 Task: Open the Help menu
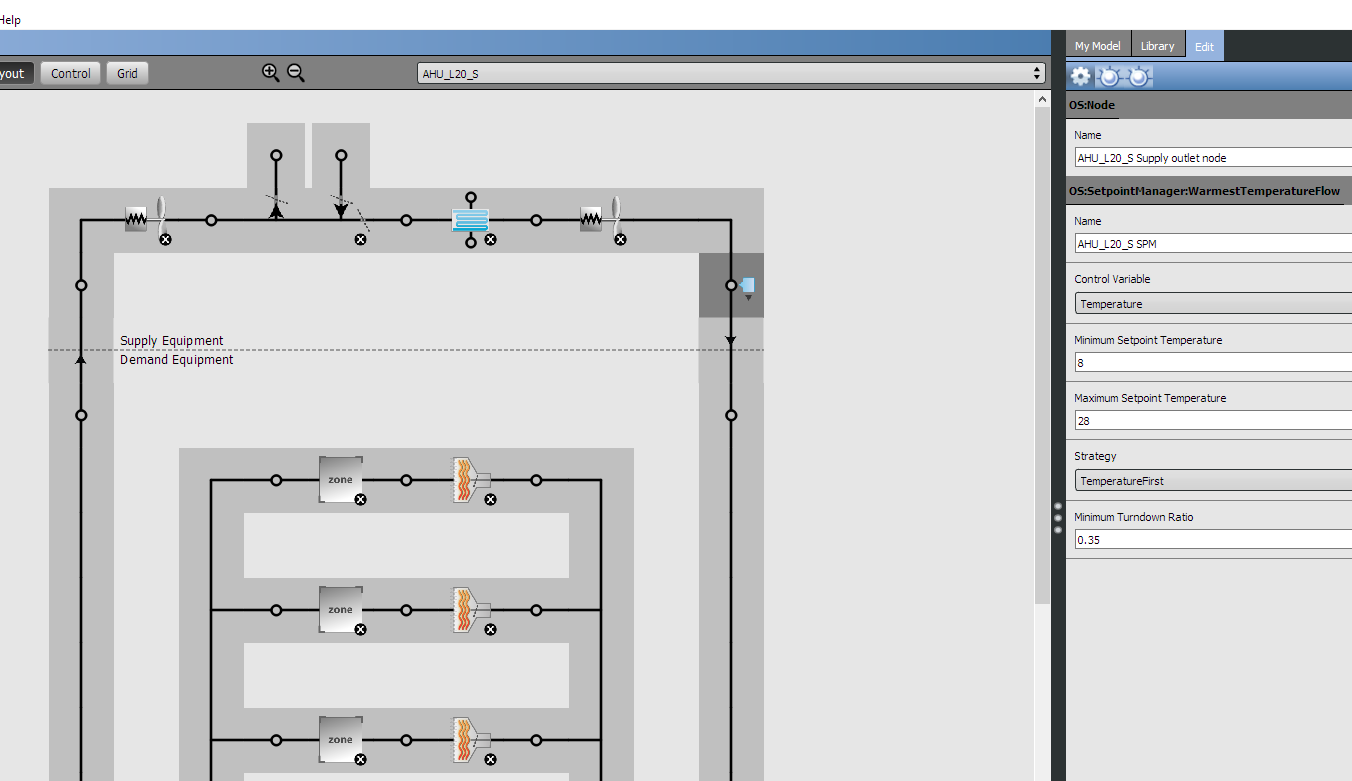click(9, 20)
